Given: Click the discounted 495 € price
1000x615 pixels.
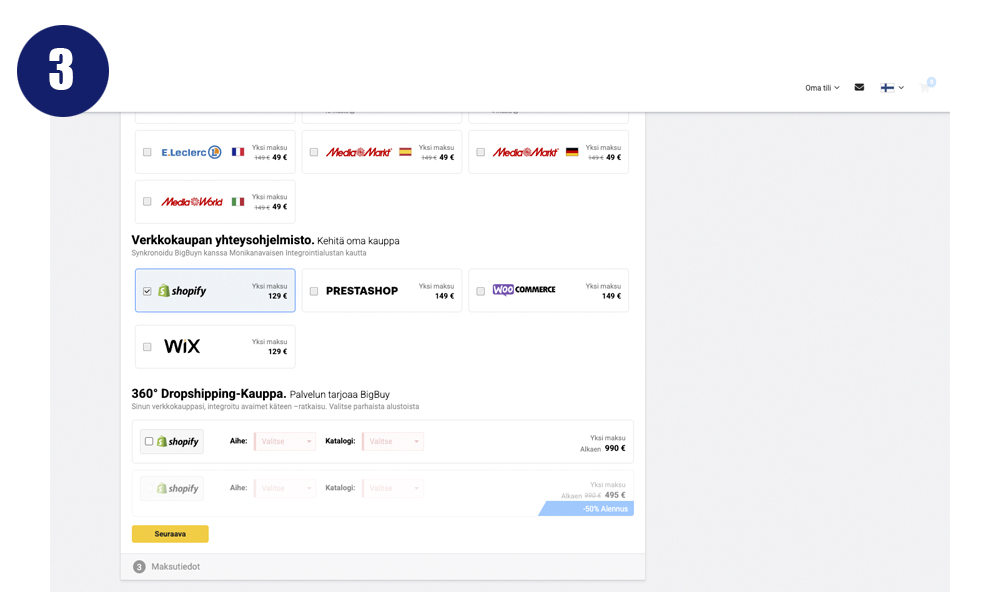Looking at the screenshot, I should pos(615,495).
